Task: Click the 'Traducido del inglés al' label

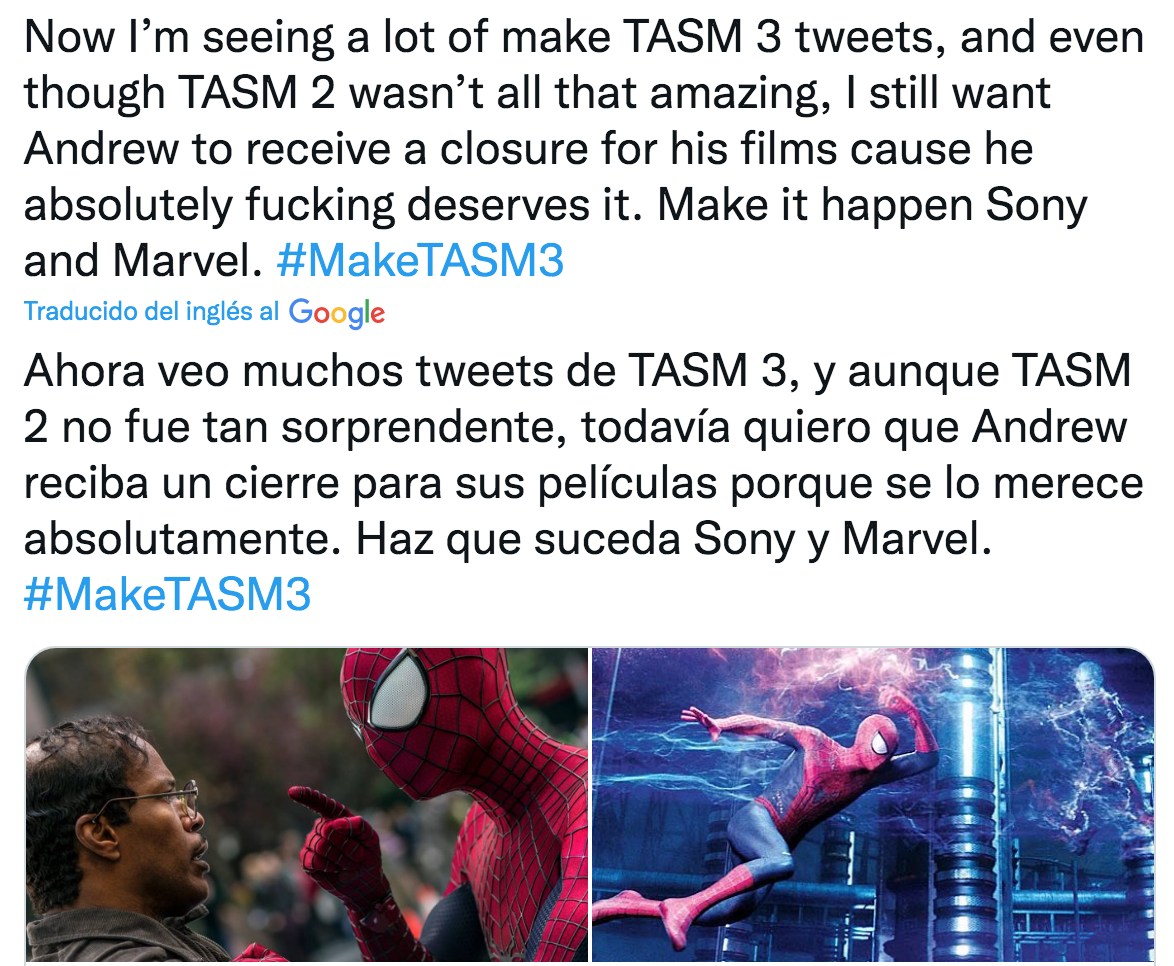Action: [151, 311]
